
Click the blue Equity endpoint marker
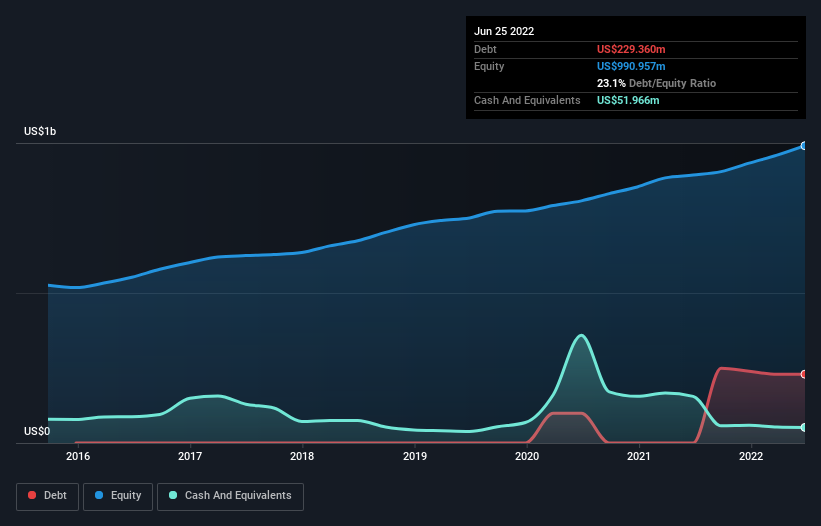[804, 146]
